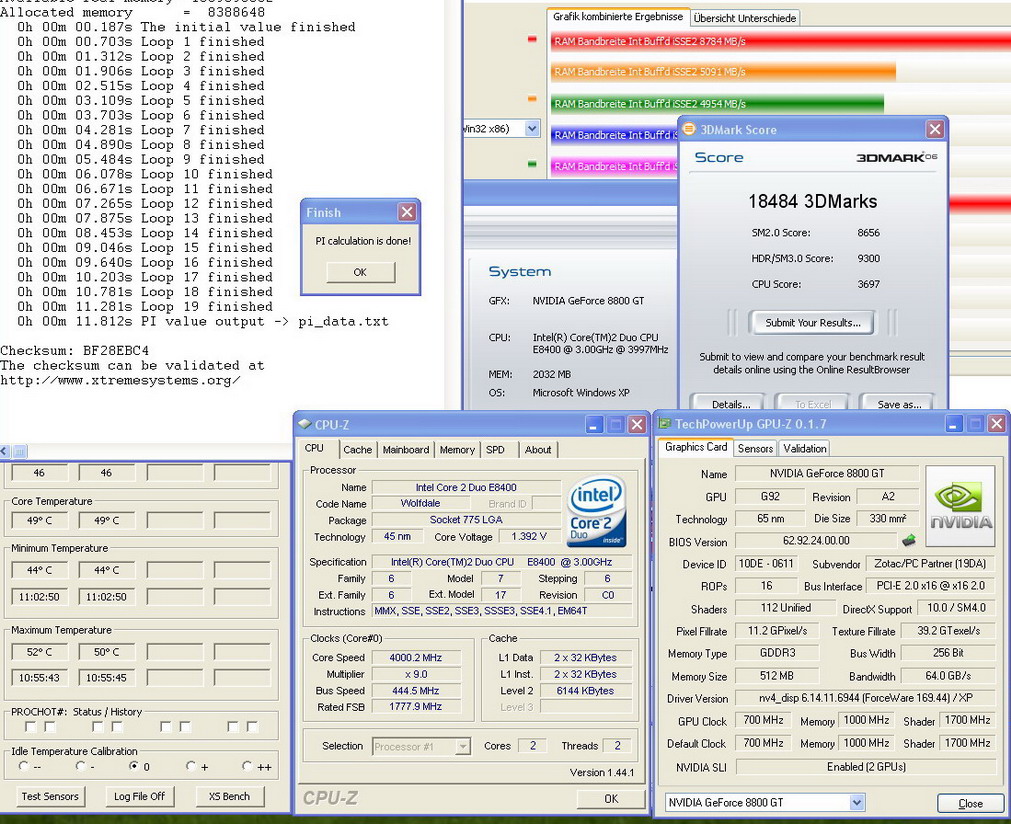Click Core Speed value 4000.2 MHz
This screenshot has width=1011, height=824.
415,658
